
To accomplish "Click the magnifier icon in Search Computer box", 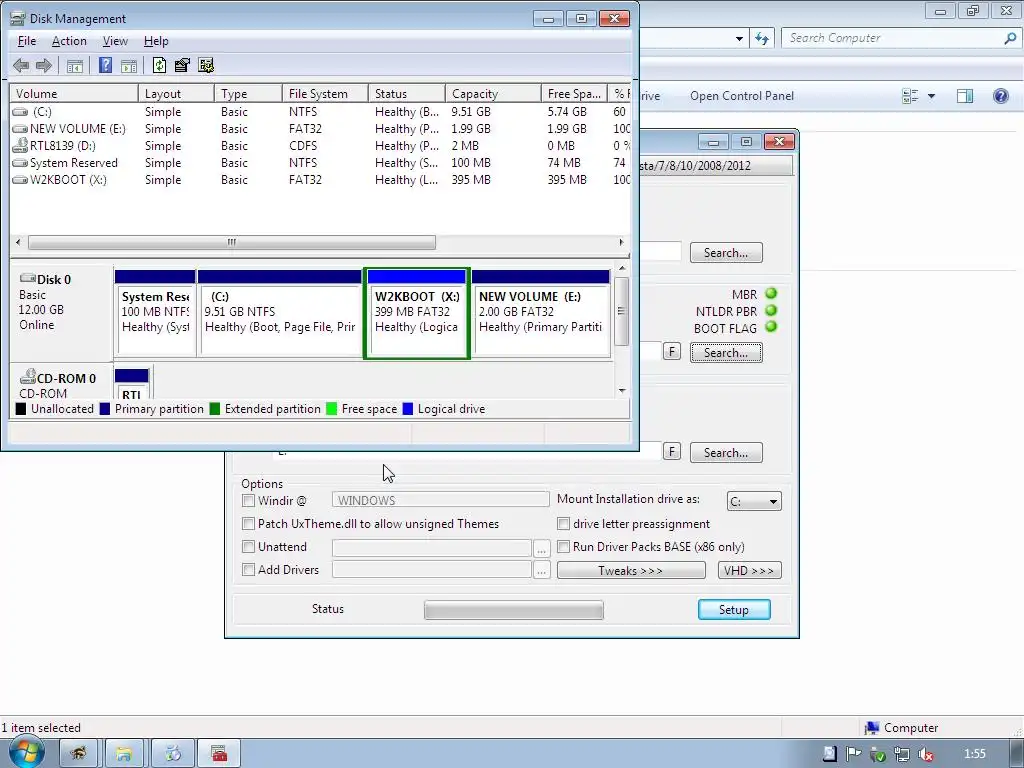I will 1010,38.
